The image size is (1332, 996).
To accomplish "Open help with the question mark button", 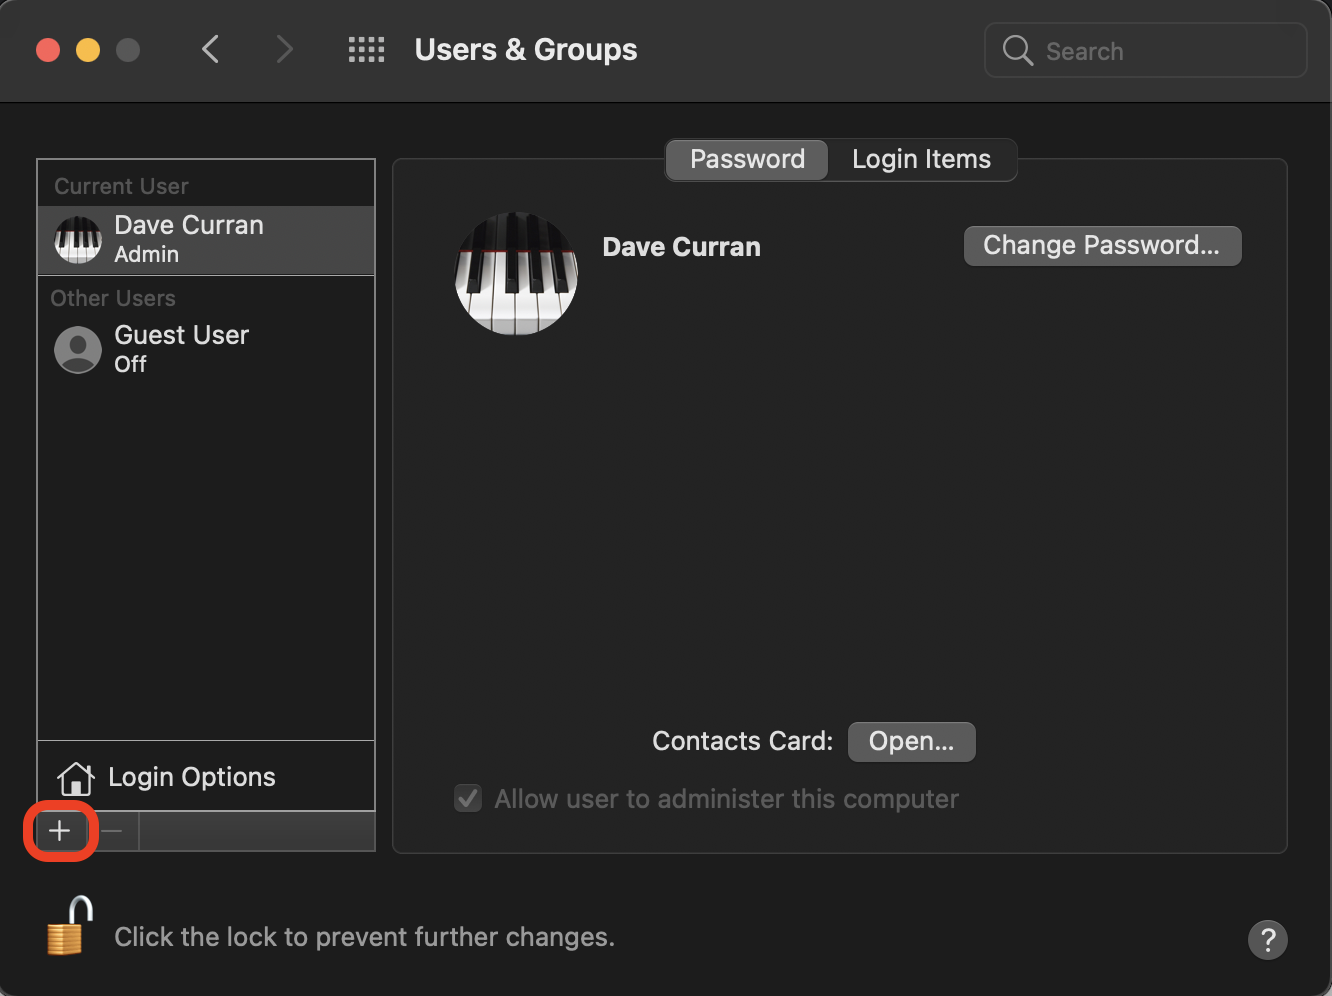I will 1267,939.
